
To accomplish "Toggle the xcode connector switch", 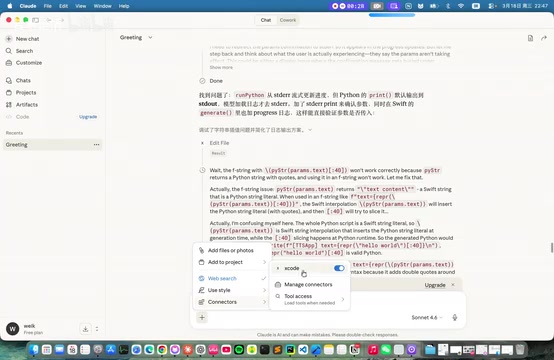I will point(339,268).
